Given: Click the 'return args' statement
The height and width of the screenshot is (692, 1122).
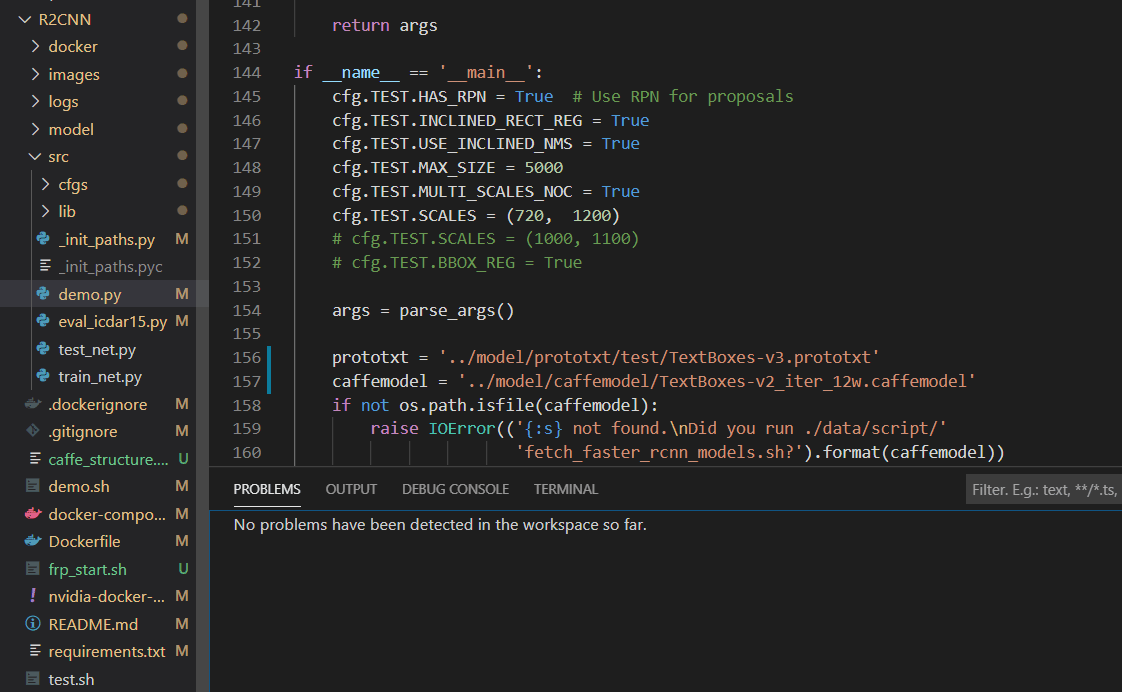Looking at the screenshot, I should [384, 26].
